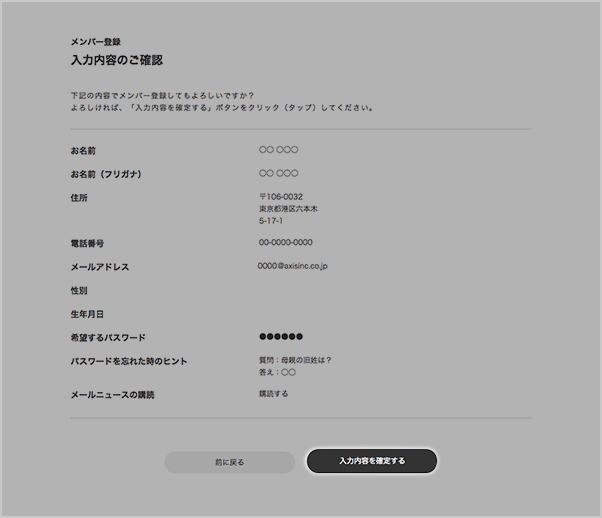Click the パスワードを忘れた時のヒント label

(129, 361)
